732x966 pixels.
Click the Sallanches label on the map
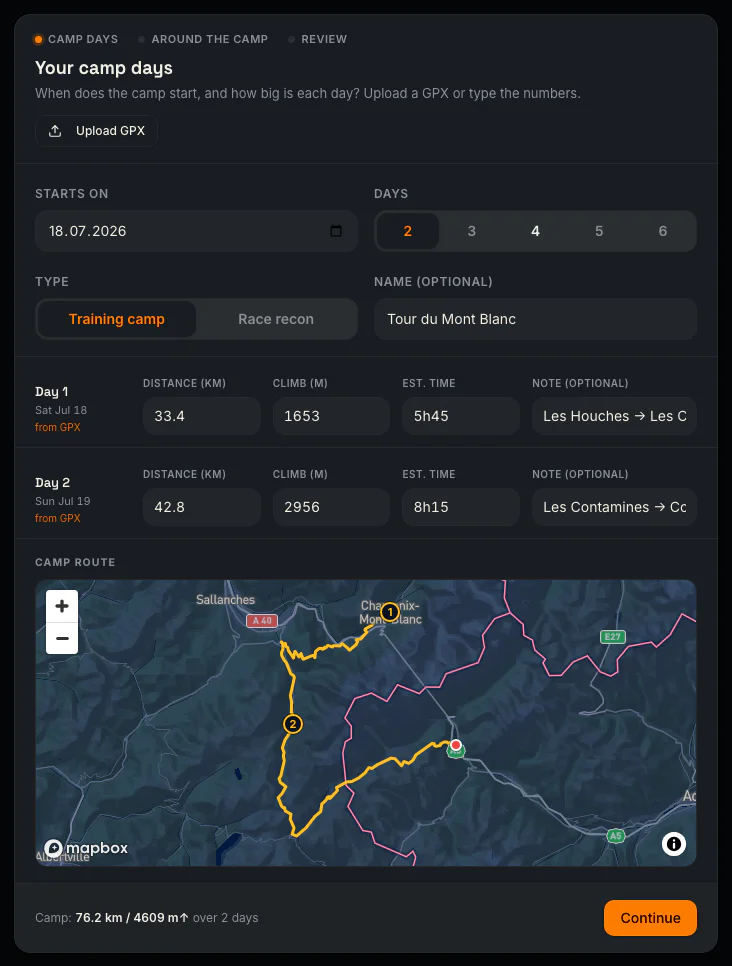click(x=226, y=599)
